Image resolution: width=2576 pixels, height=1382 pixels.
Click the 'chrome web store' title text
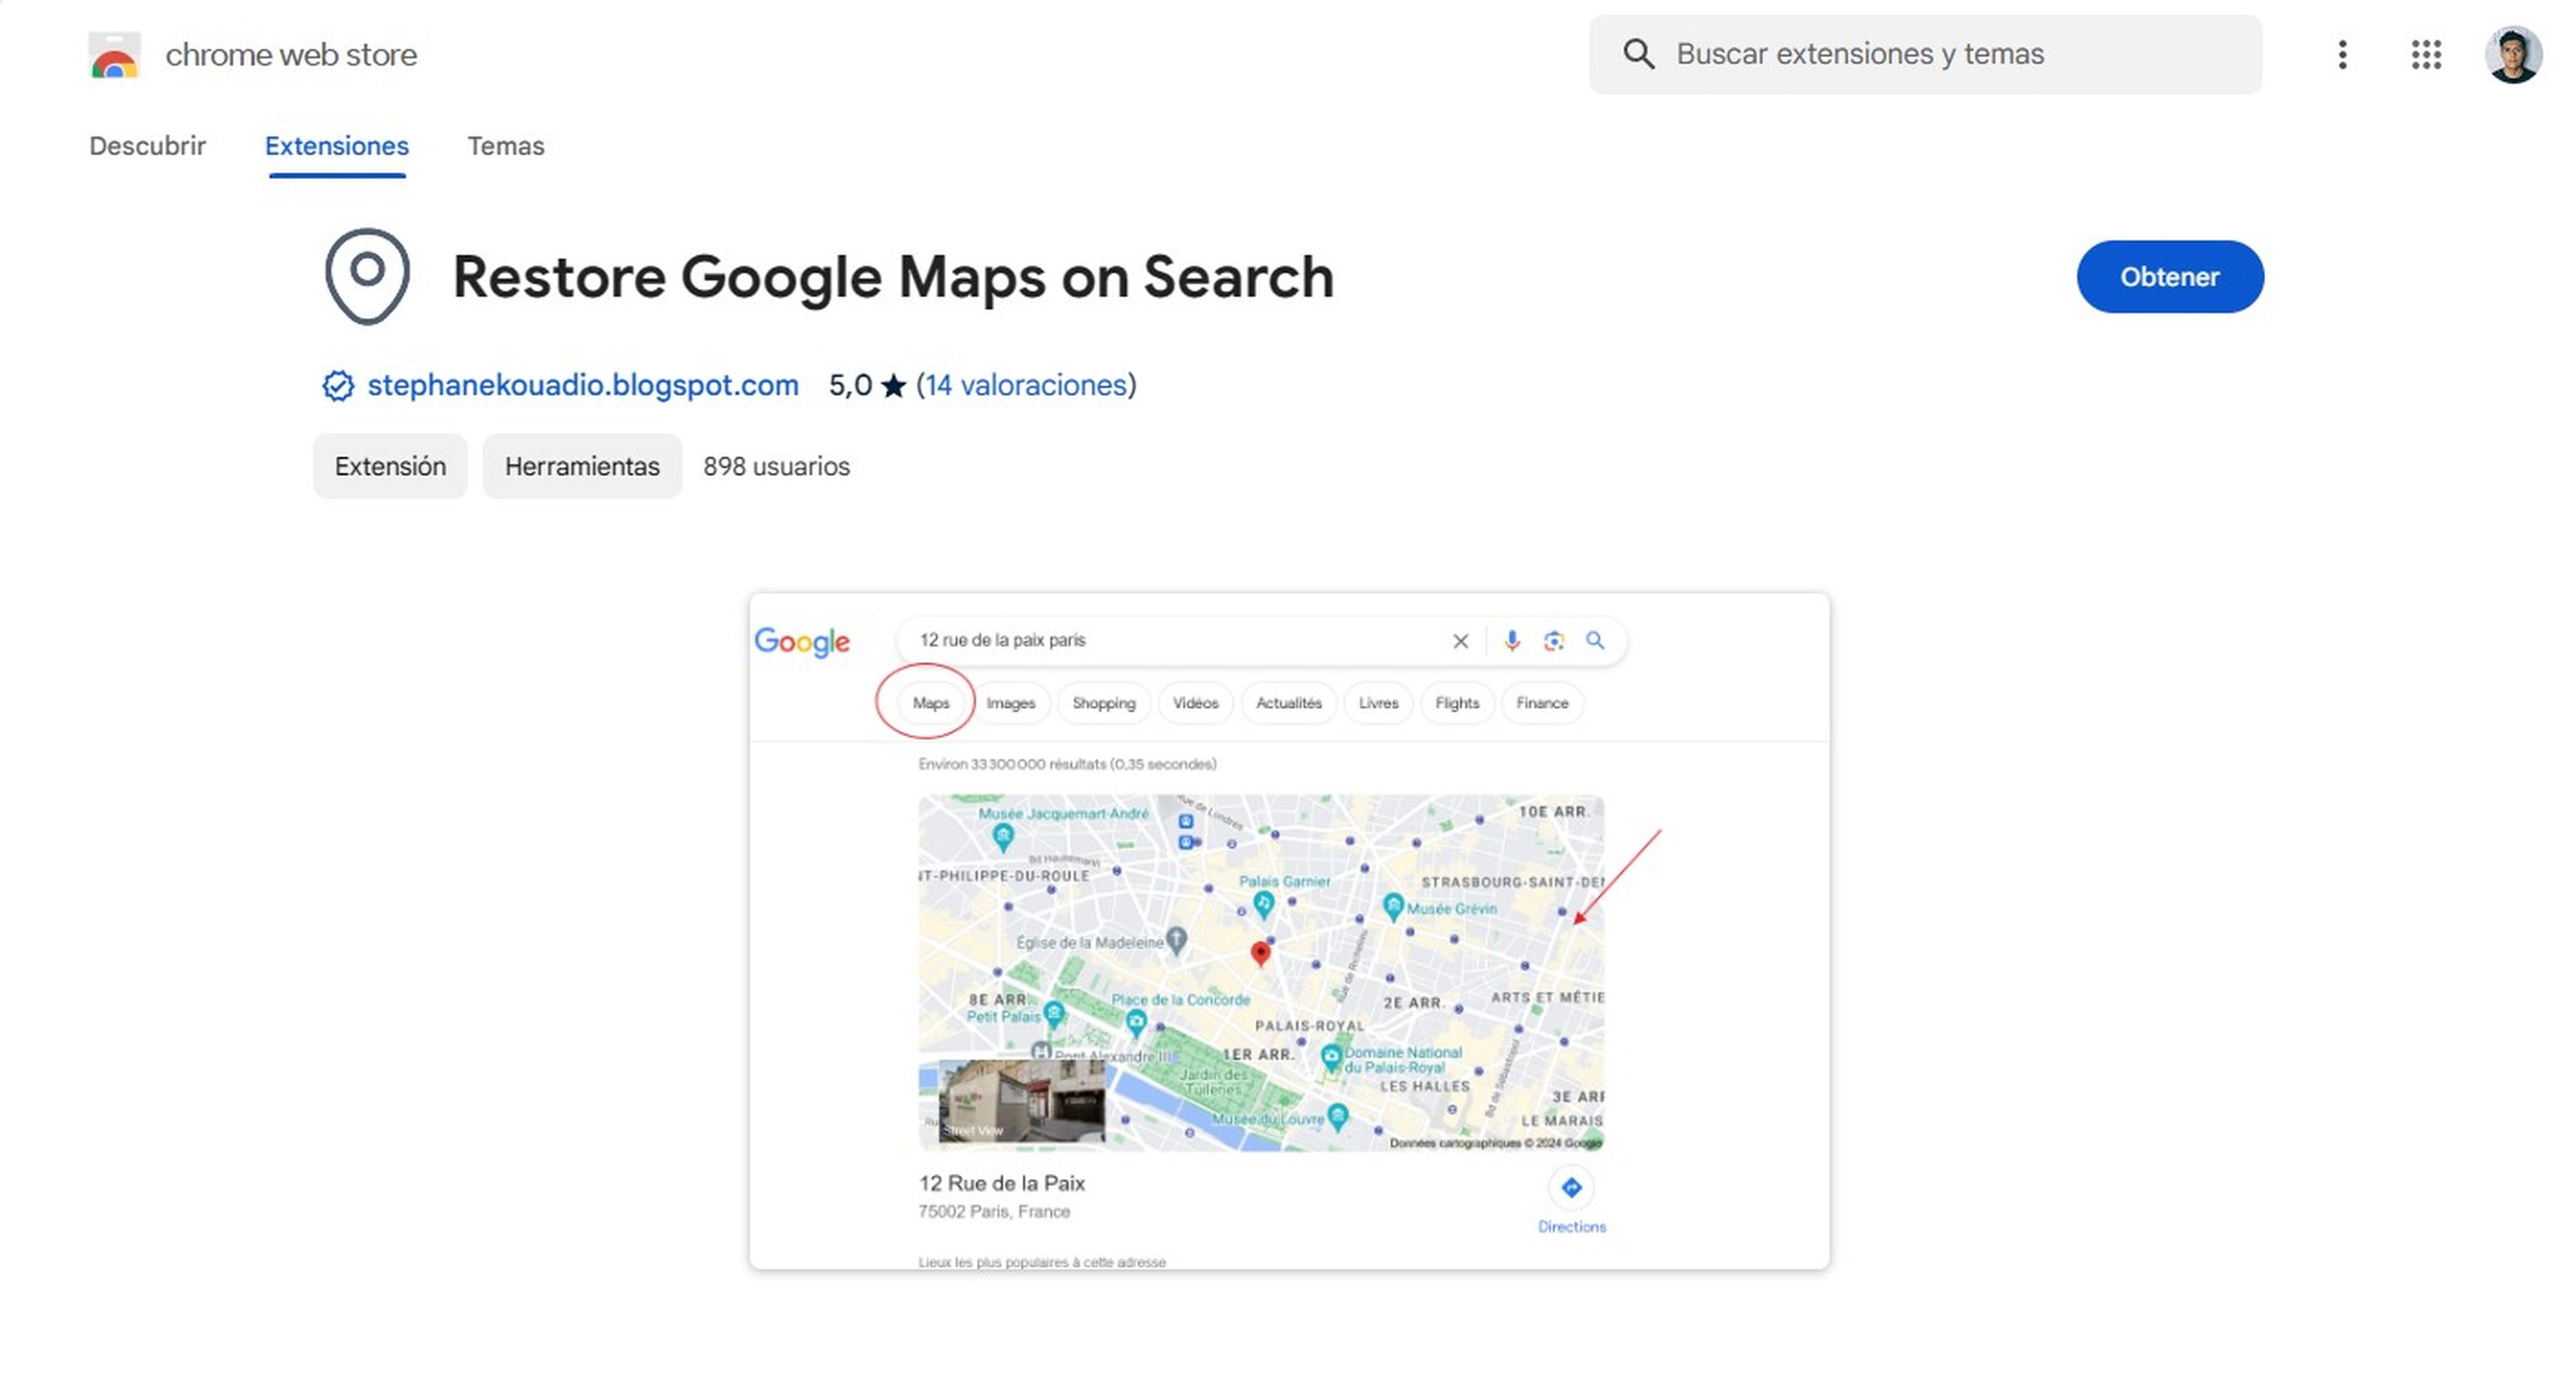point(291,55)
